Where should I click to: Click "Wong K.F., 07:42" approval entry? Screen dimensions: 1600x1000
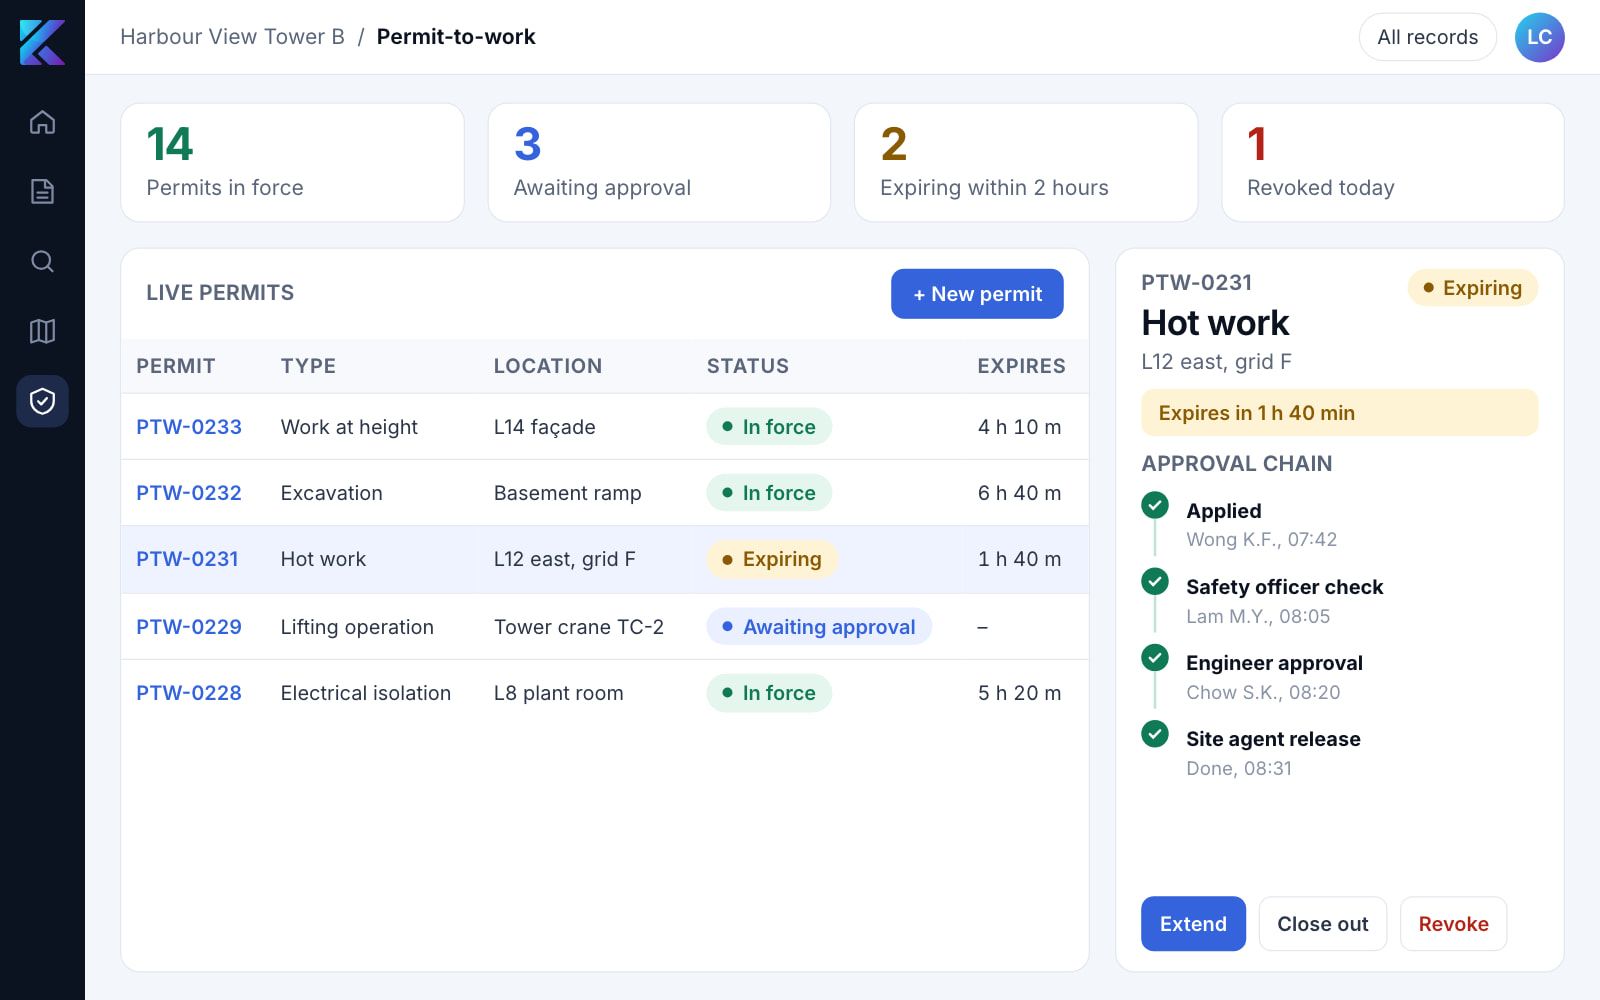(1261, 540)
